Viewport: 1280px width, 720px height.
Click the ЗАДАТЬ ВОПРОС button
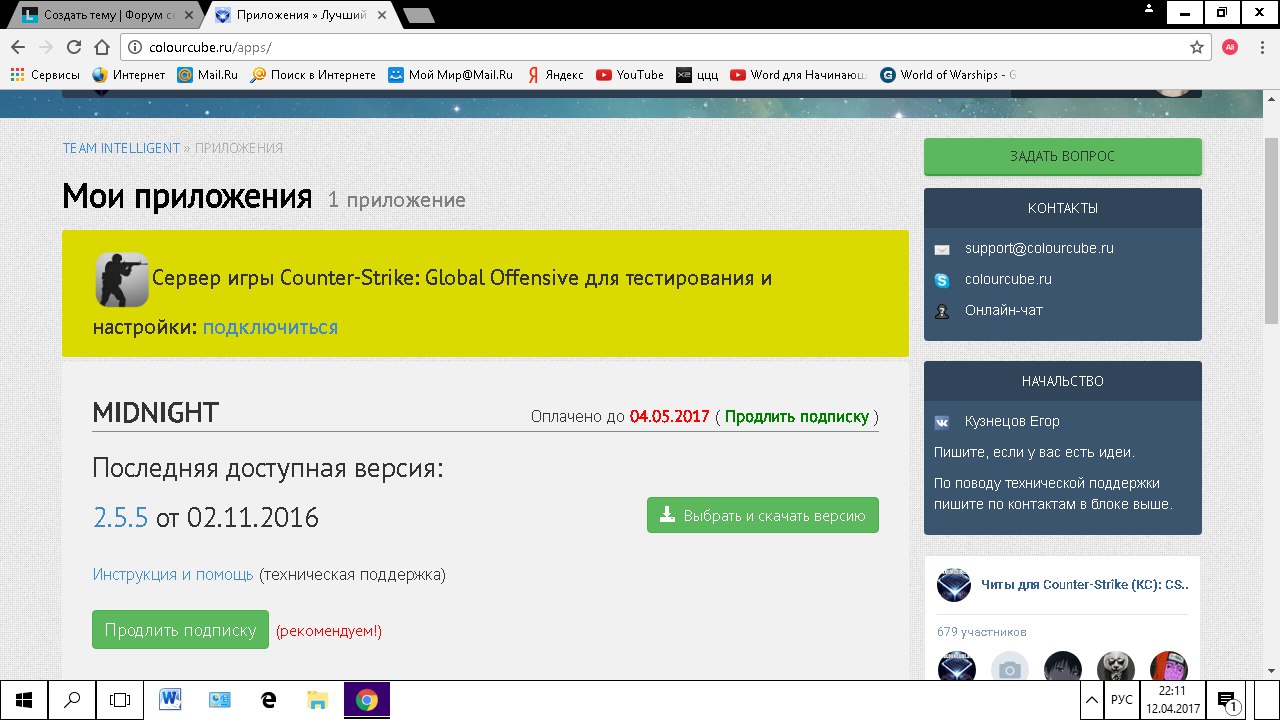pos(1063,157)
